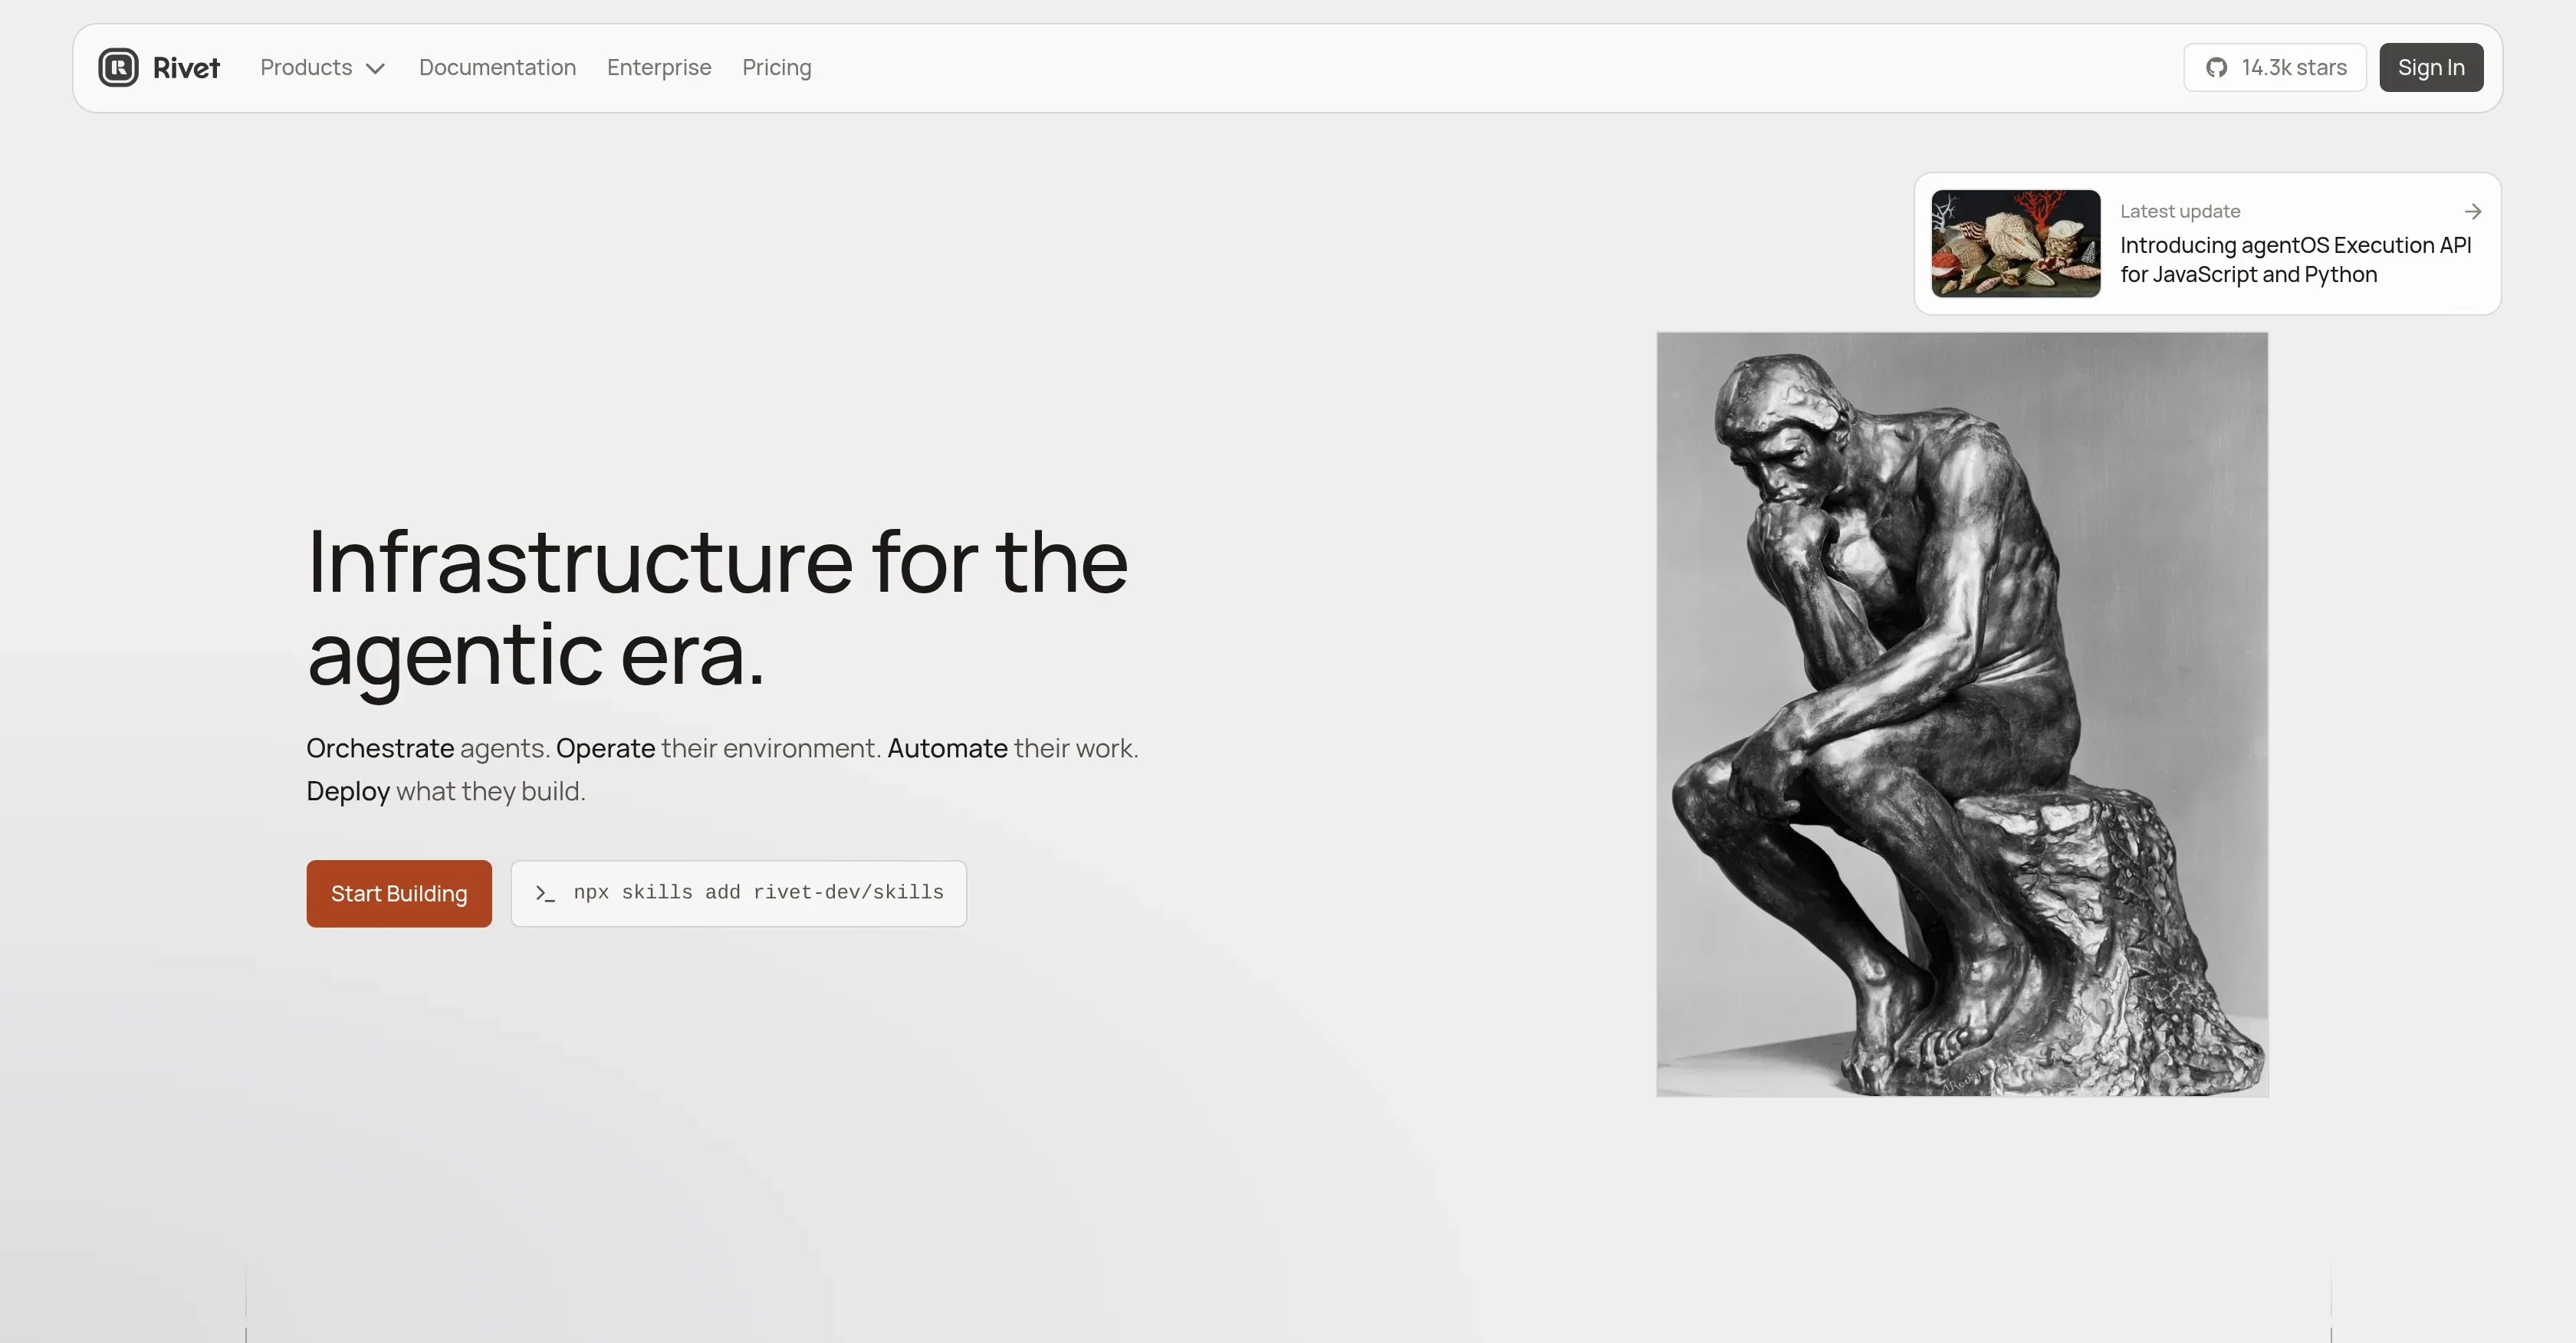The height and width of the screenshot is (1343, 2576).
Task: Click the Rivet brand name text
Action: [186, 68]
